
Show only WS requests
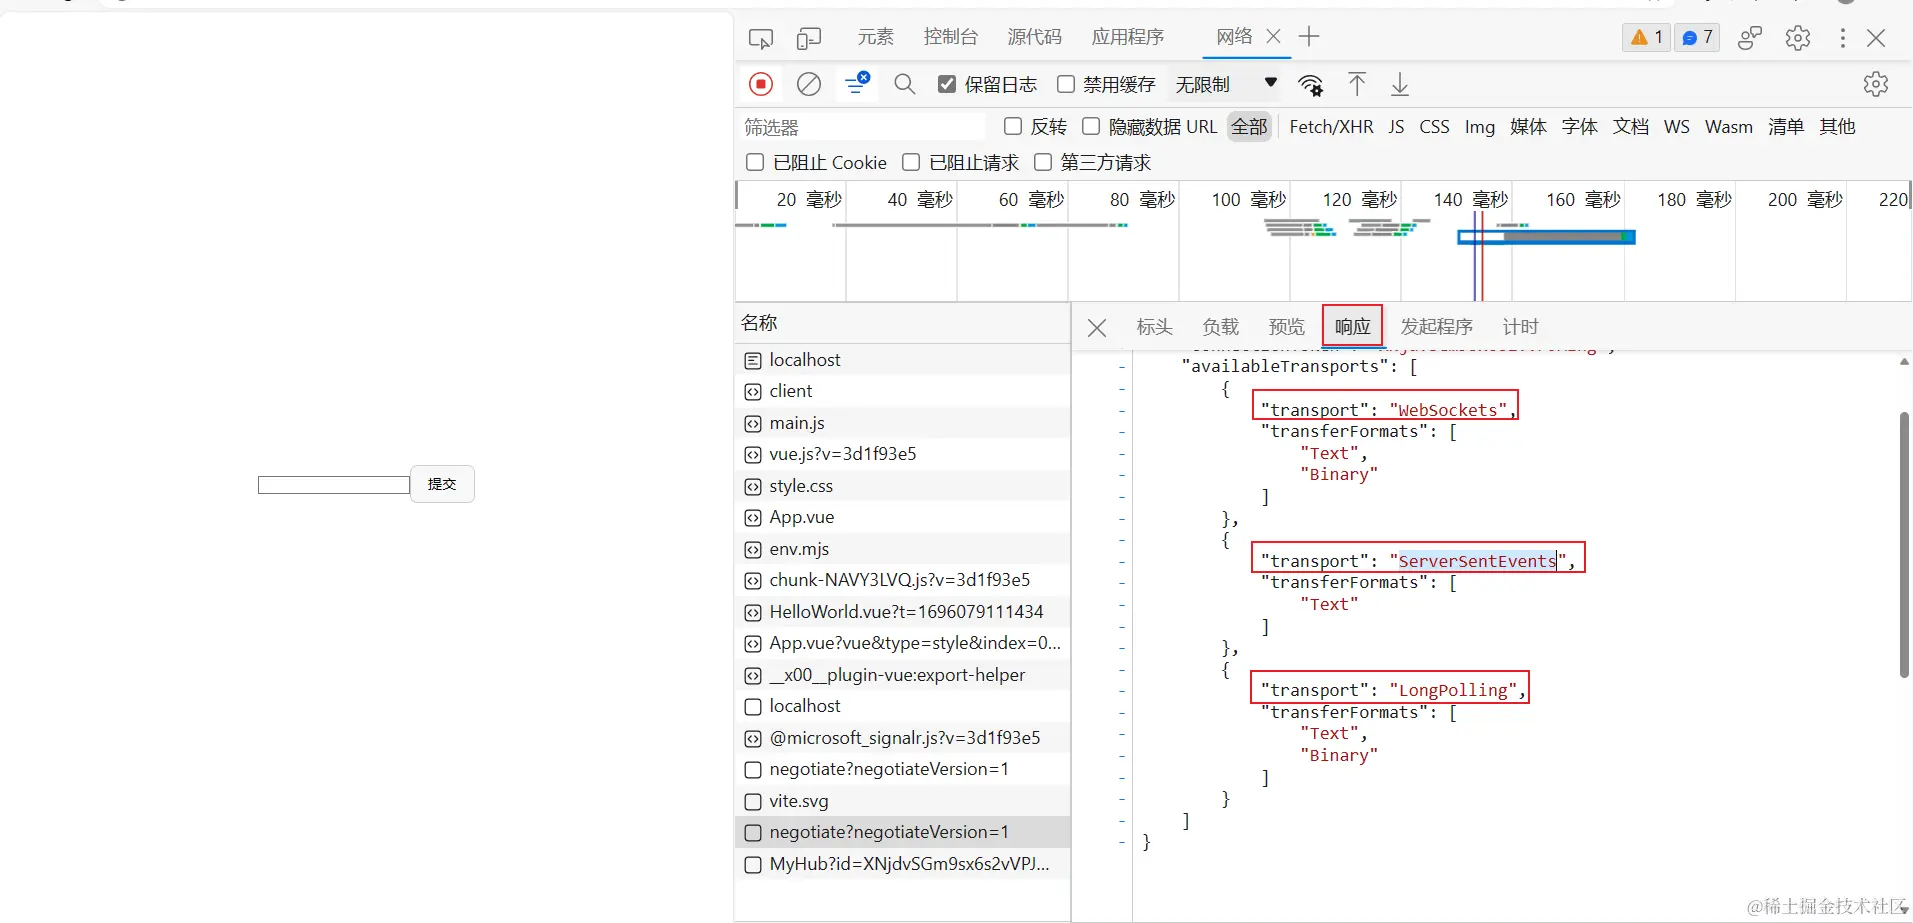click(x=1677, y=127)
